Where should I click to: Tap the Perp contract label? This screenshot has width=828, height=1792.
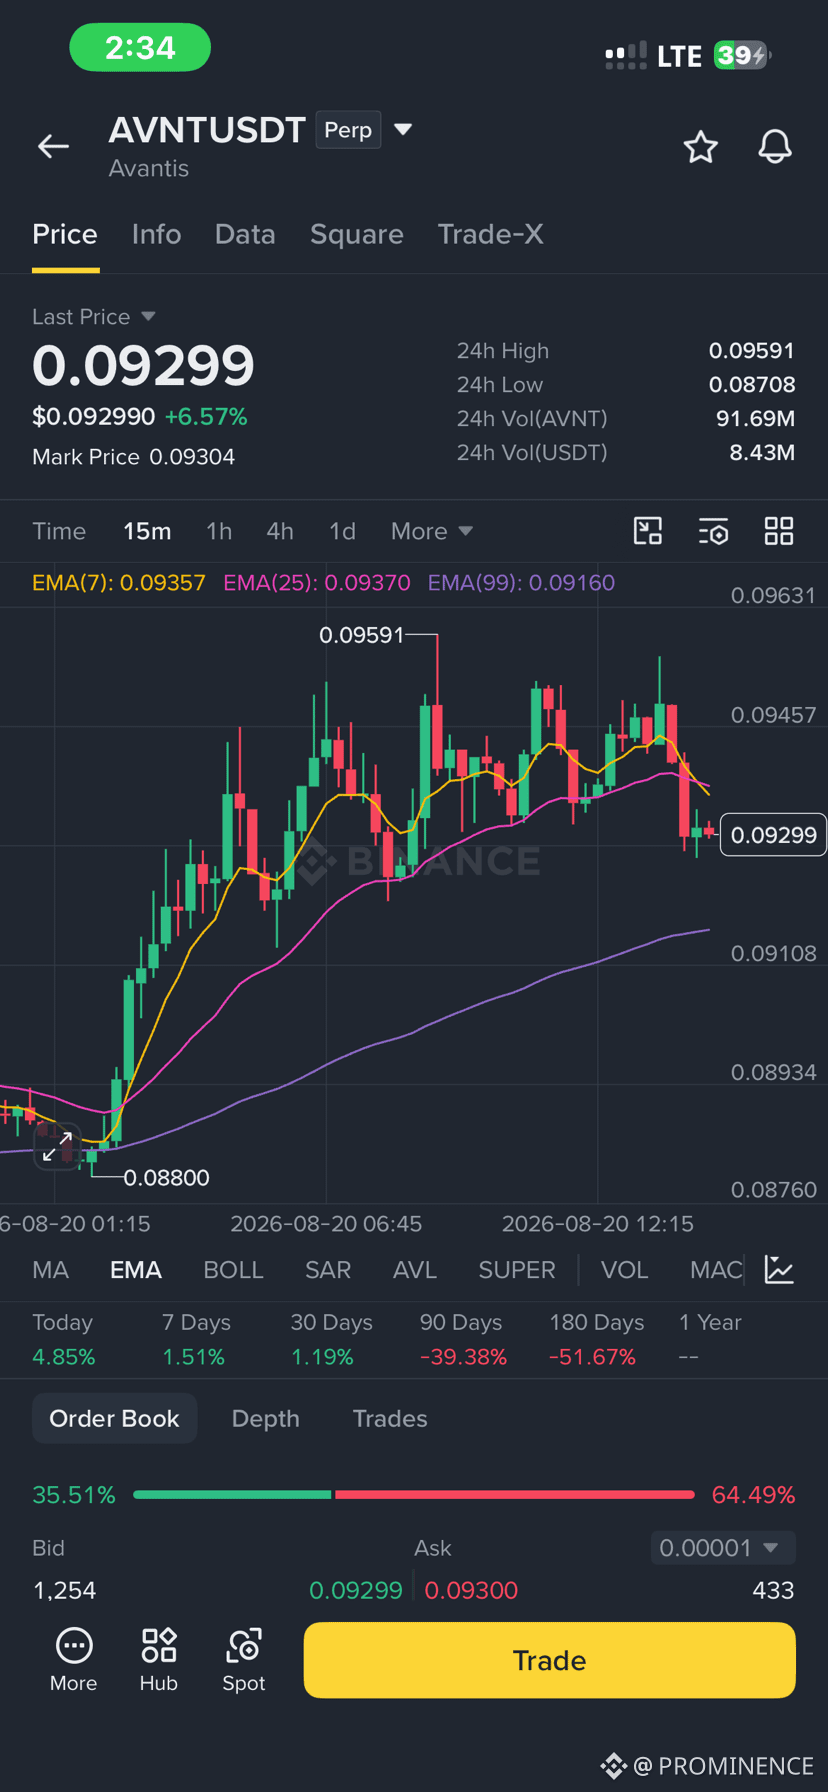click(x=348, y=130)
